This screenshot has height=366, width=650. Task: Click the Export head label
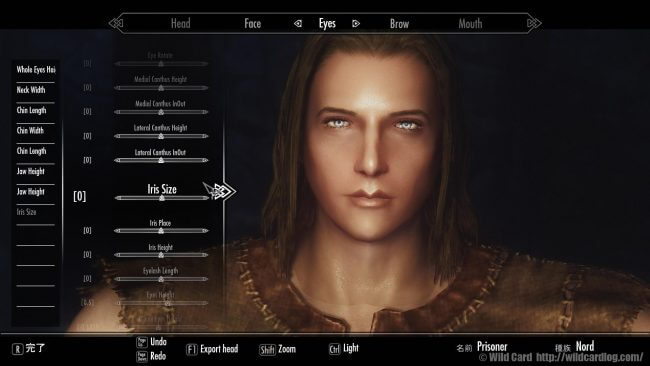click(219, 349)
